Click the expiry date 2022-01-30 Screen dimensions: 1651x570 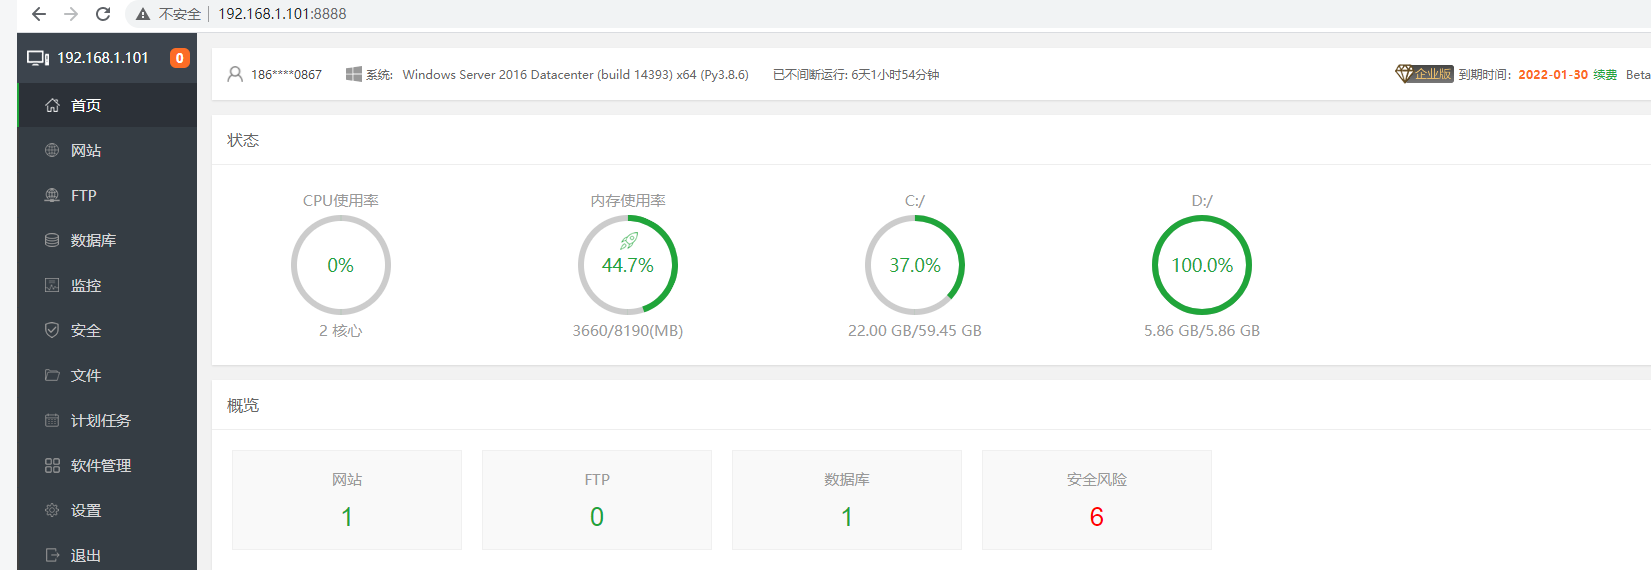(1553, 75)
